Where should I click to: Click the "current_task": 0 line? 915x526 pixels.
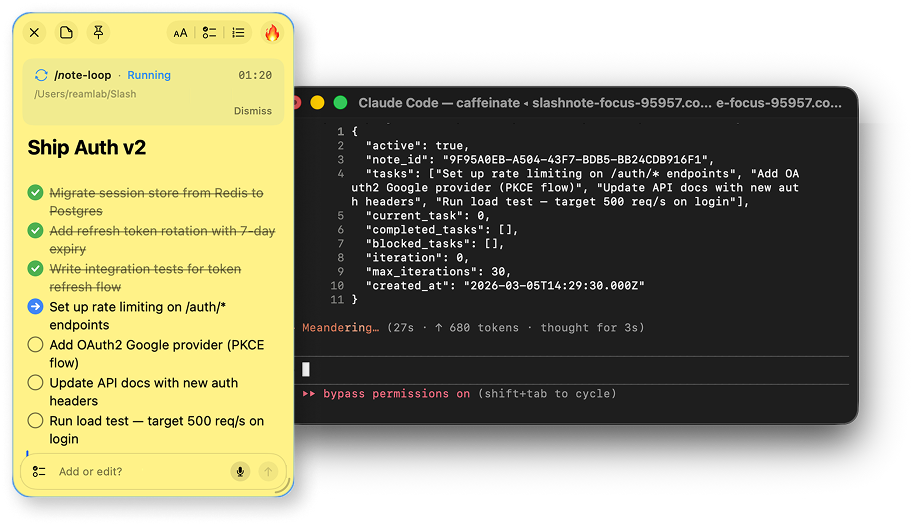coord(428,215)
